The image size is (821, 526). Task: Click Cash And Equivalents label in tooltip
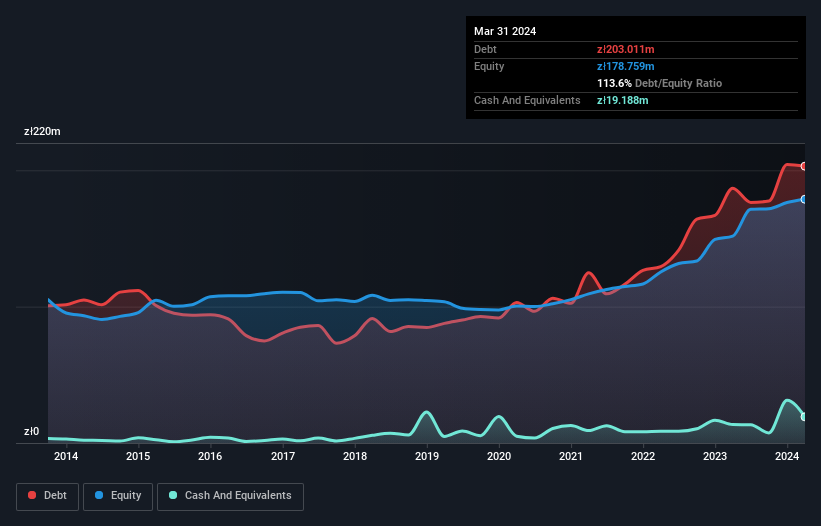point(527,100)
